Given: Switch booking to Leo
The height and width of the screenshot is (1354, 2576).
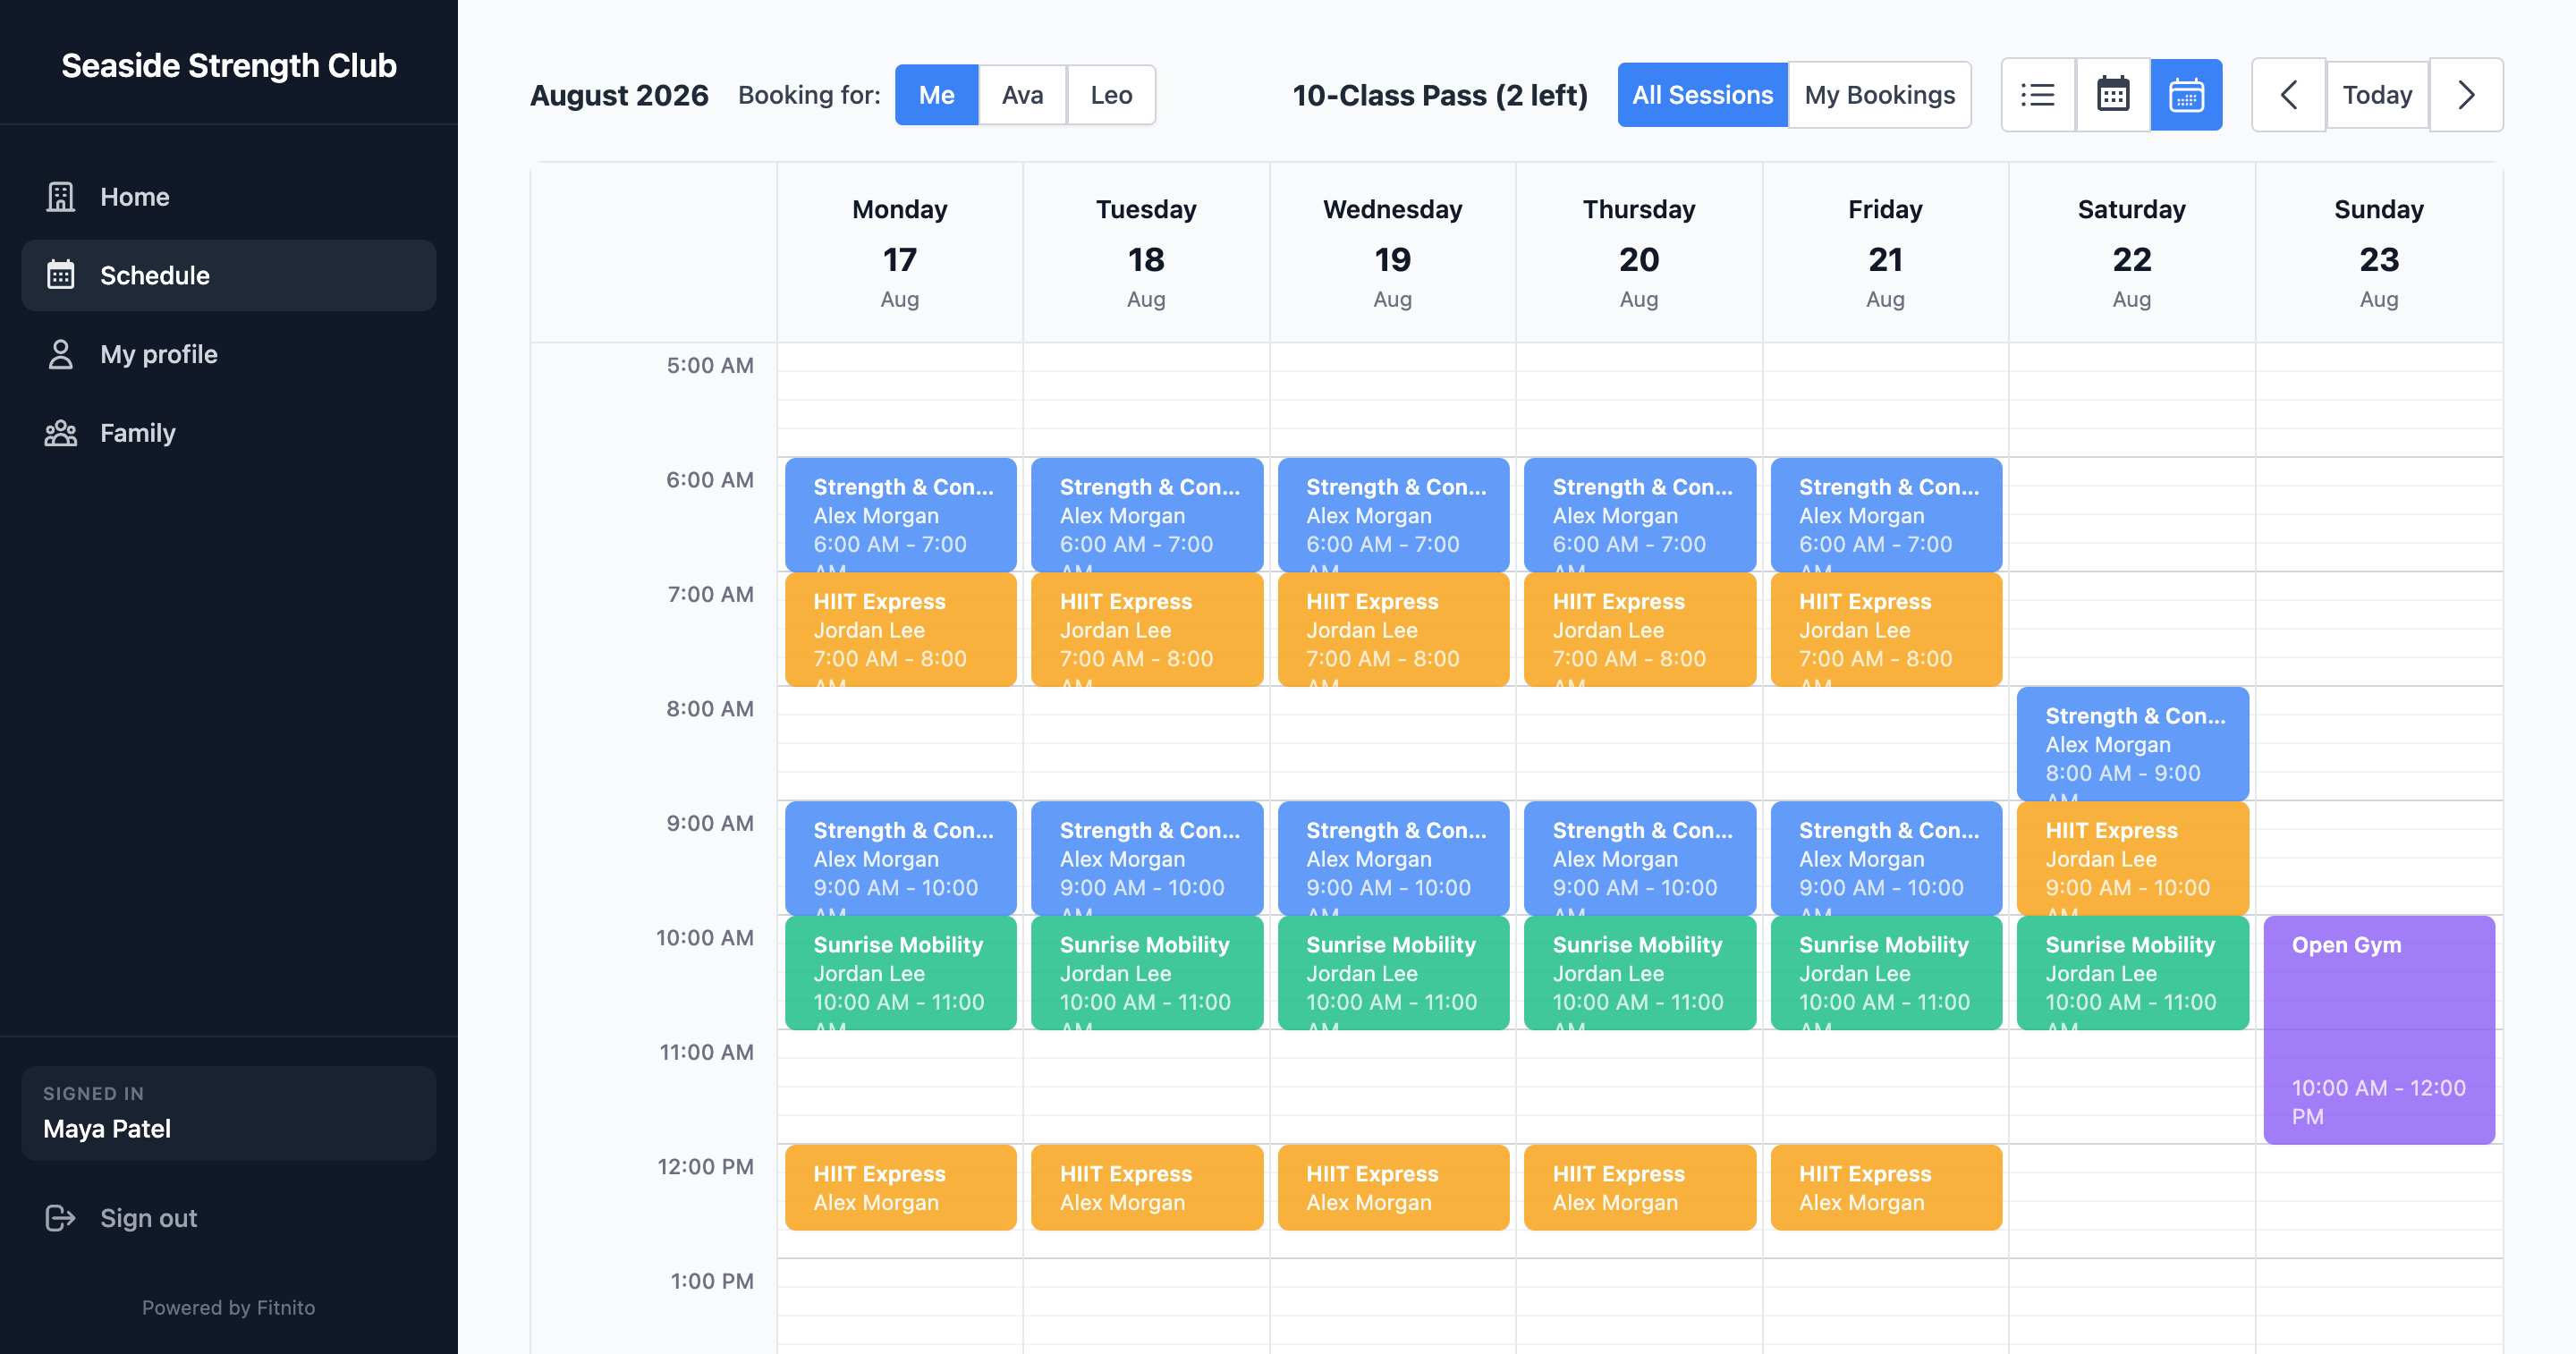Looking at the screenshot, I should [1111, 95].
